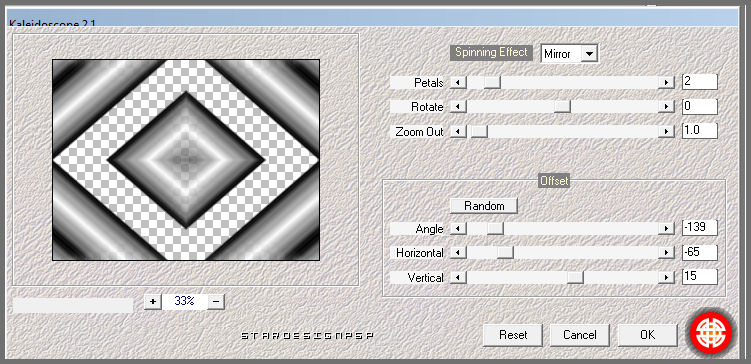
Task: Click the Random offset button
Action: coord(484,206)
